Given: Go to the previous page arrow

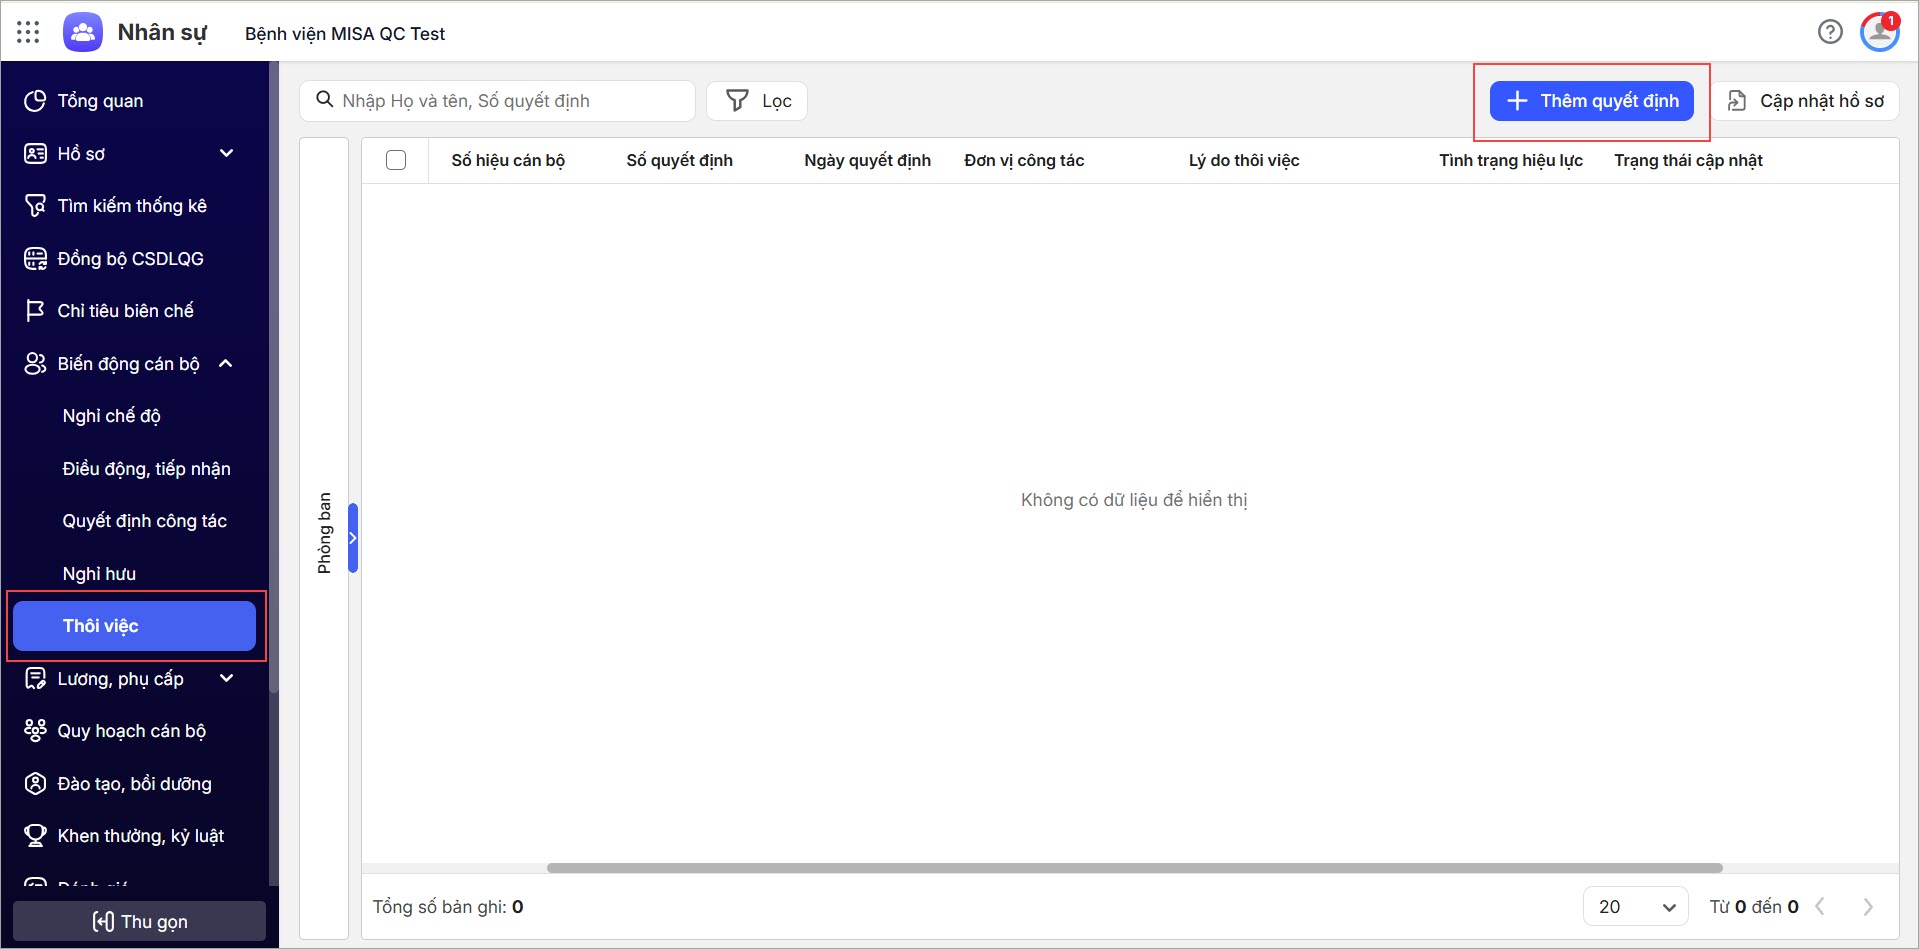Looking at the screenshot, I should point(1820,907).
